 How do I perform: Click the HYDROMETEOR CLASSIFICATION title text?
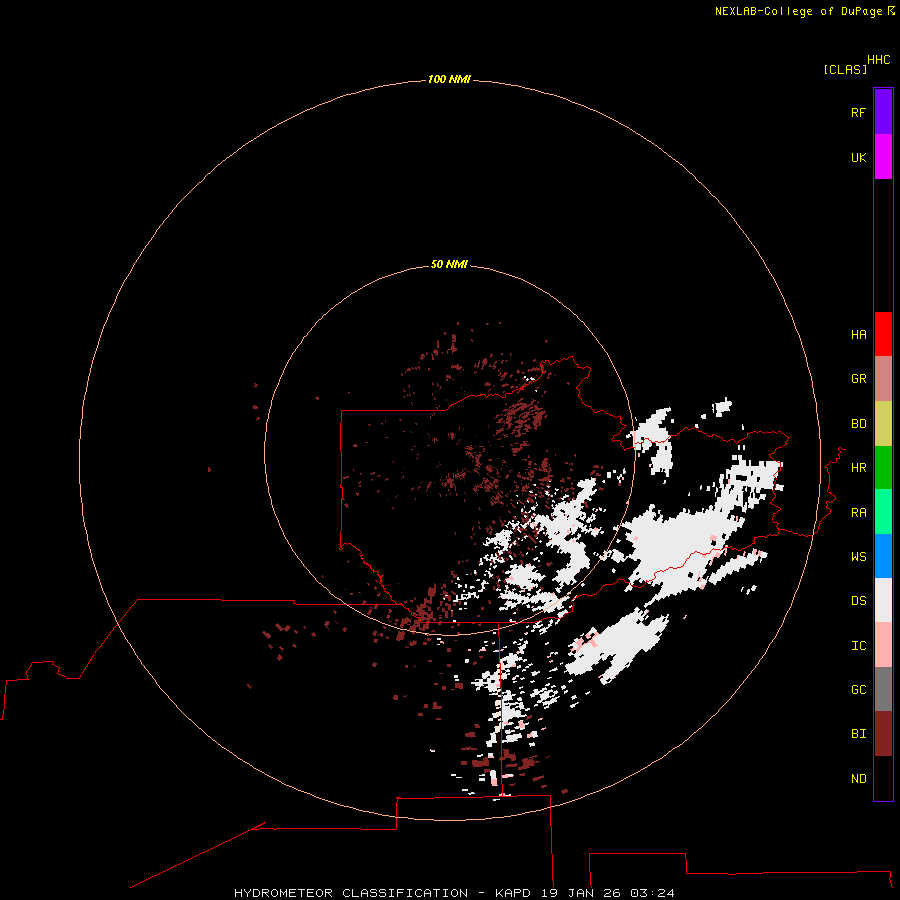(351, 893)
